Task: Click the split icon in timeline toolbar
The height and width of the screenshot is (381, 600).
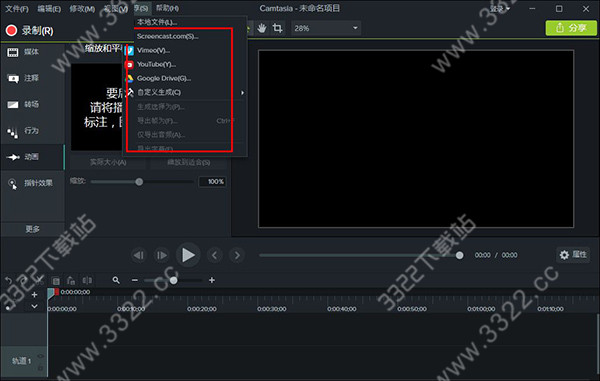Action: click(87, 281)
